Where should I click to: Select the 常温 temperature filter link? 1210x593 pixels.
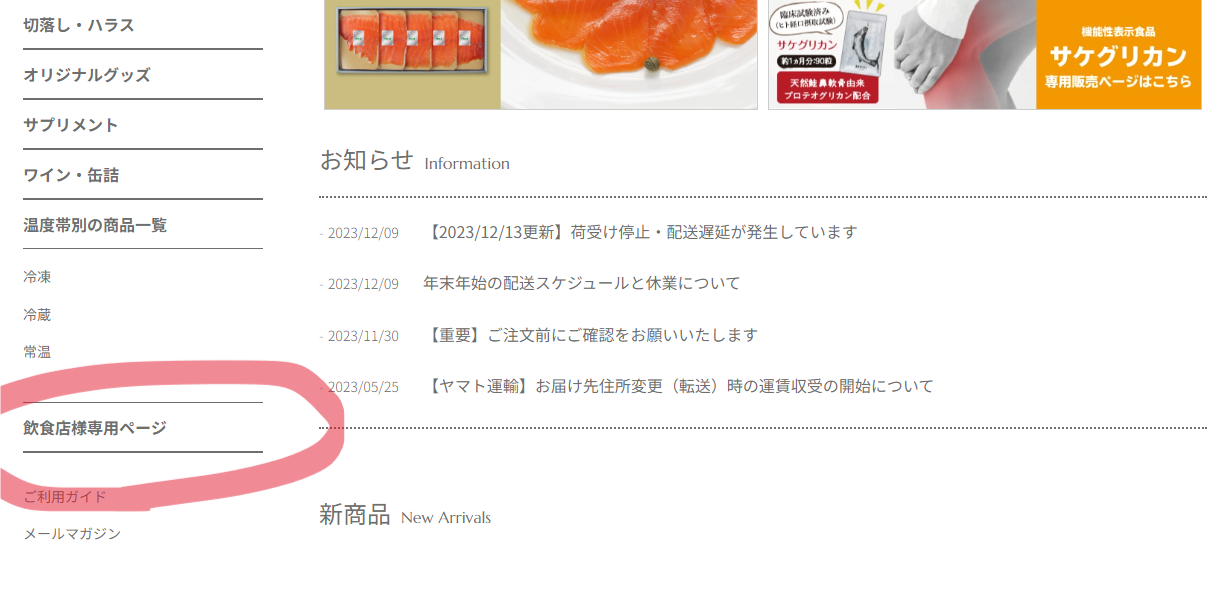point(37,352)
